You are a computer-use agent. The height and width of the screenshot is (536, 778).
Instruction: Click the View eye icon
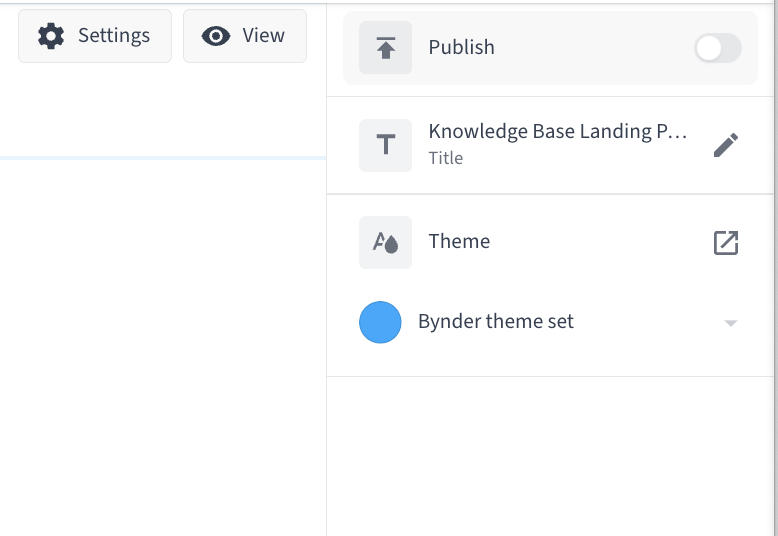(216, 36)
